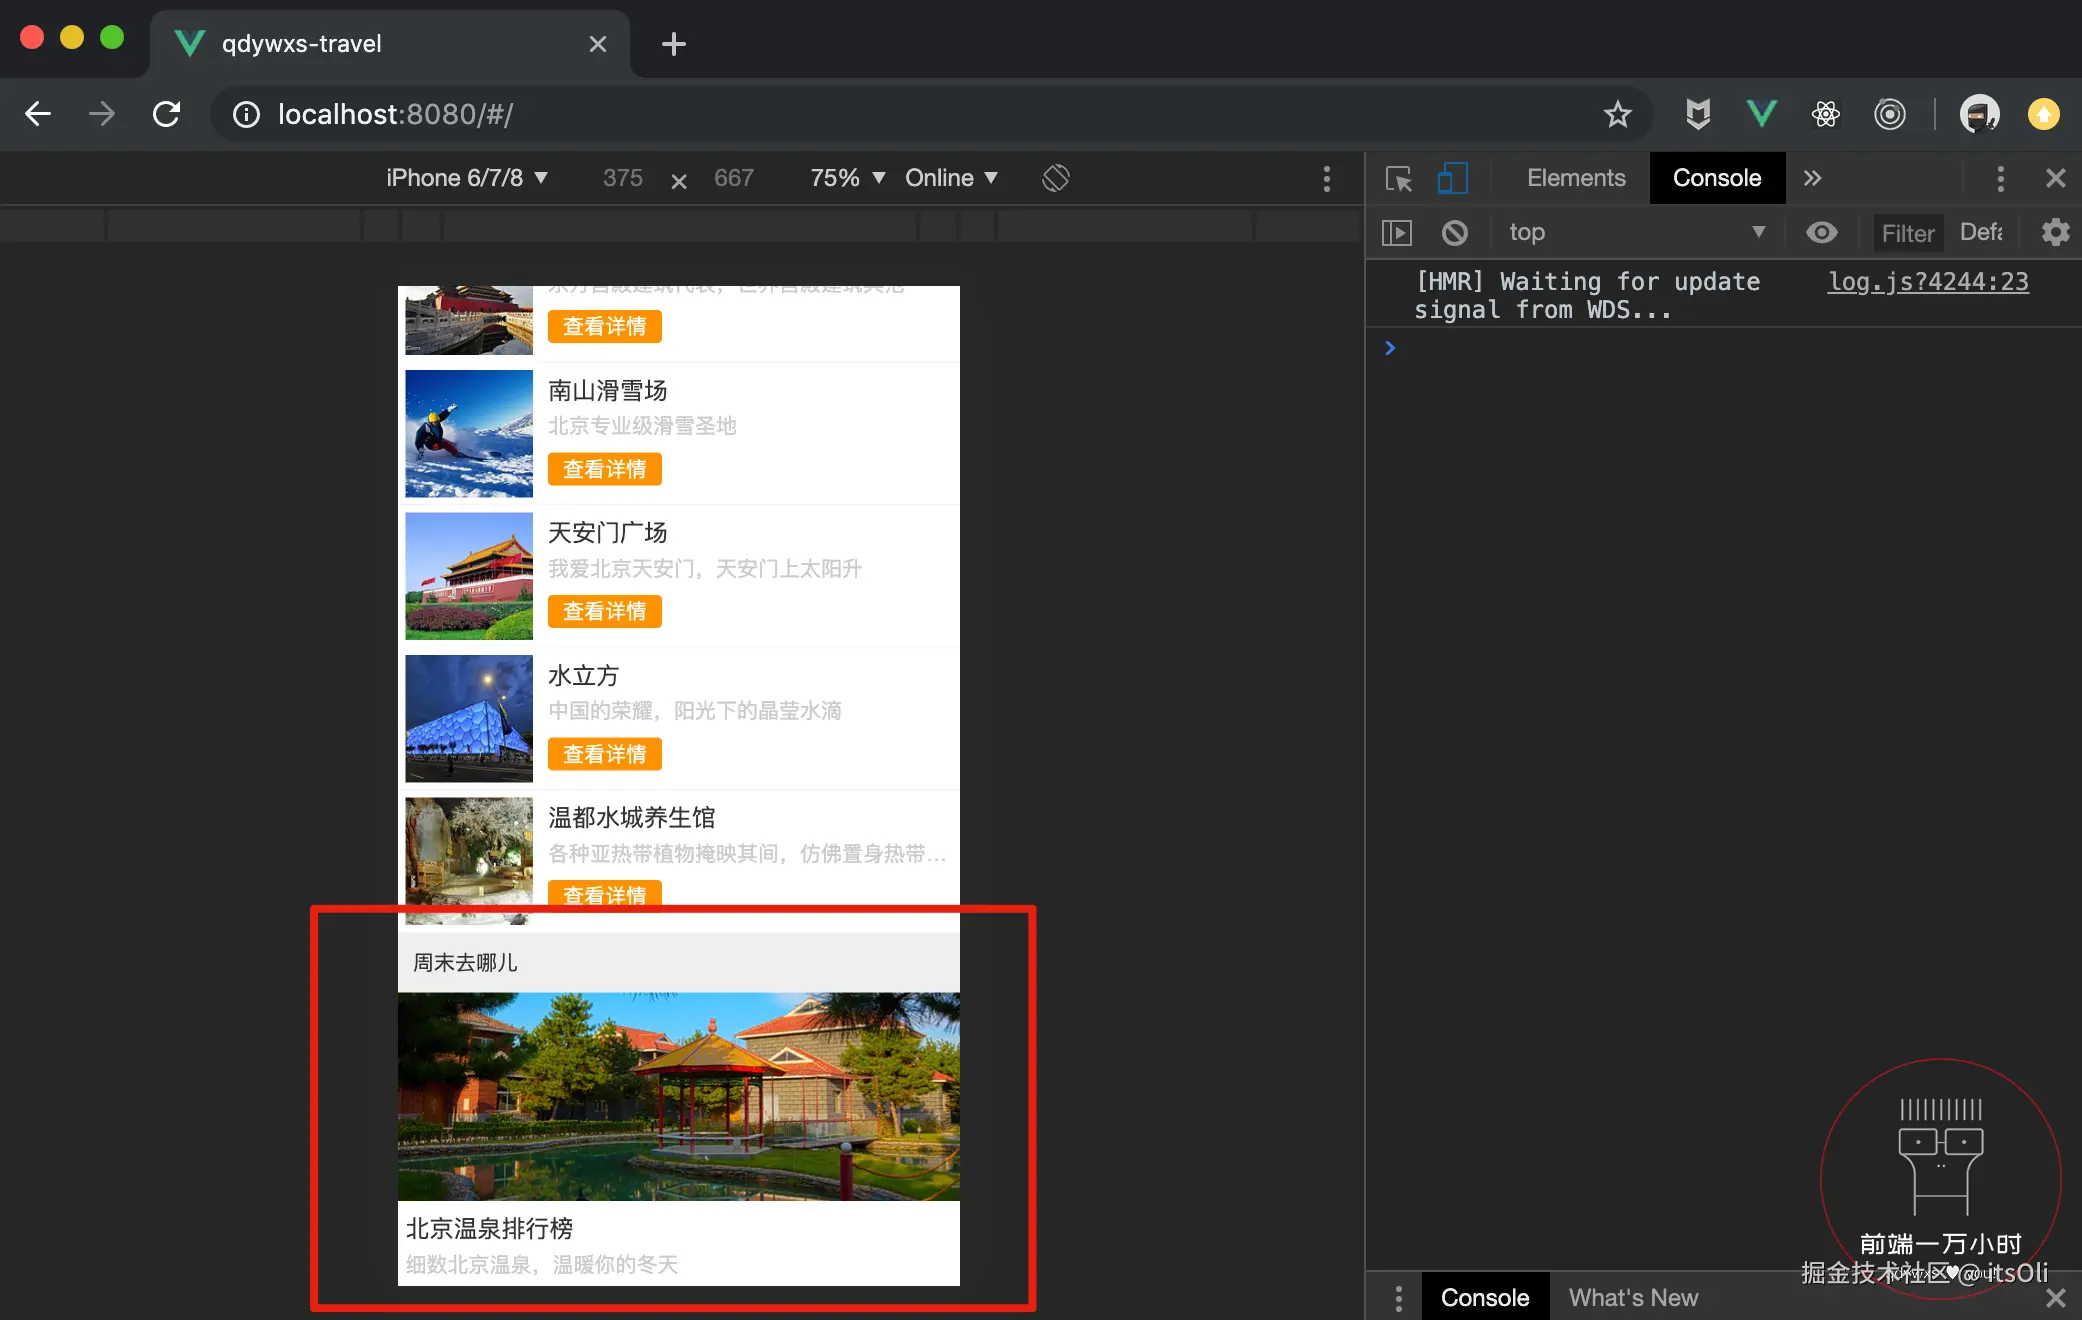
Task: Open the Vue.js devtools extension
Action: [x=1762, y=114]
